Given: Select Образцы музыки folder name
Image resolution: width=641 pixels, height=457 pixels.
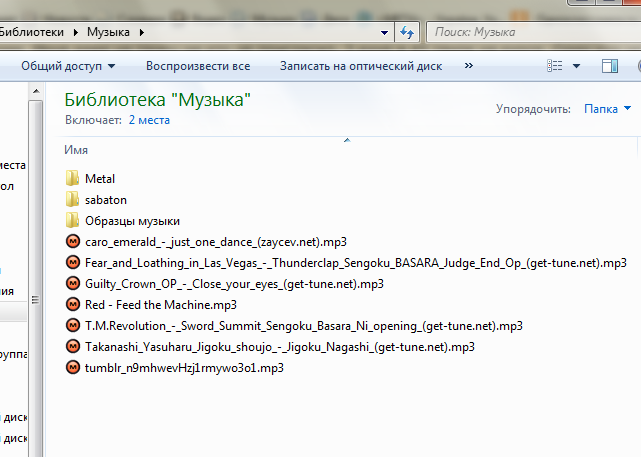Looking at the screenshot, I should click(x=132, y=221).
